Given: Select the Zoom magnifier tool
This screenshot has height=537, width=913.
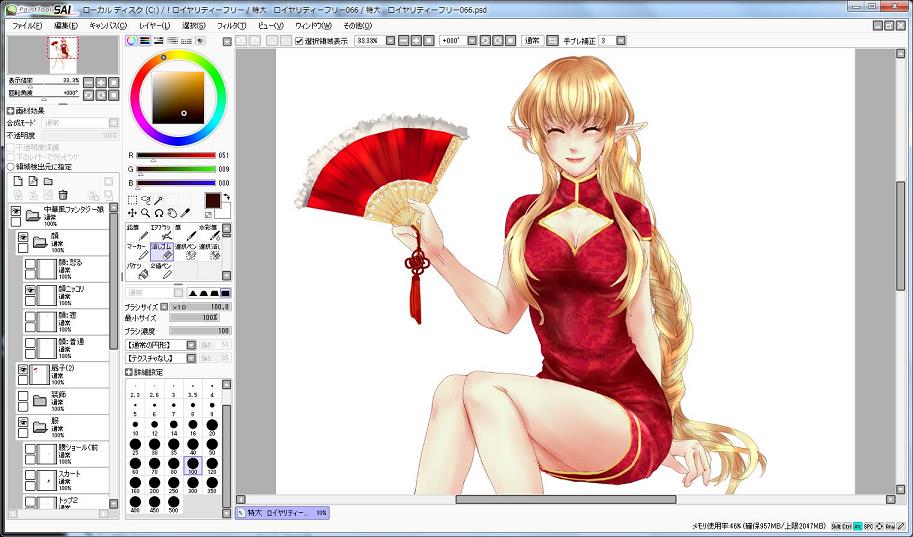Looking at the screenshot, I should click(x=146, y=213).
